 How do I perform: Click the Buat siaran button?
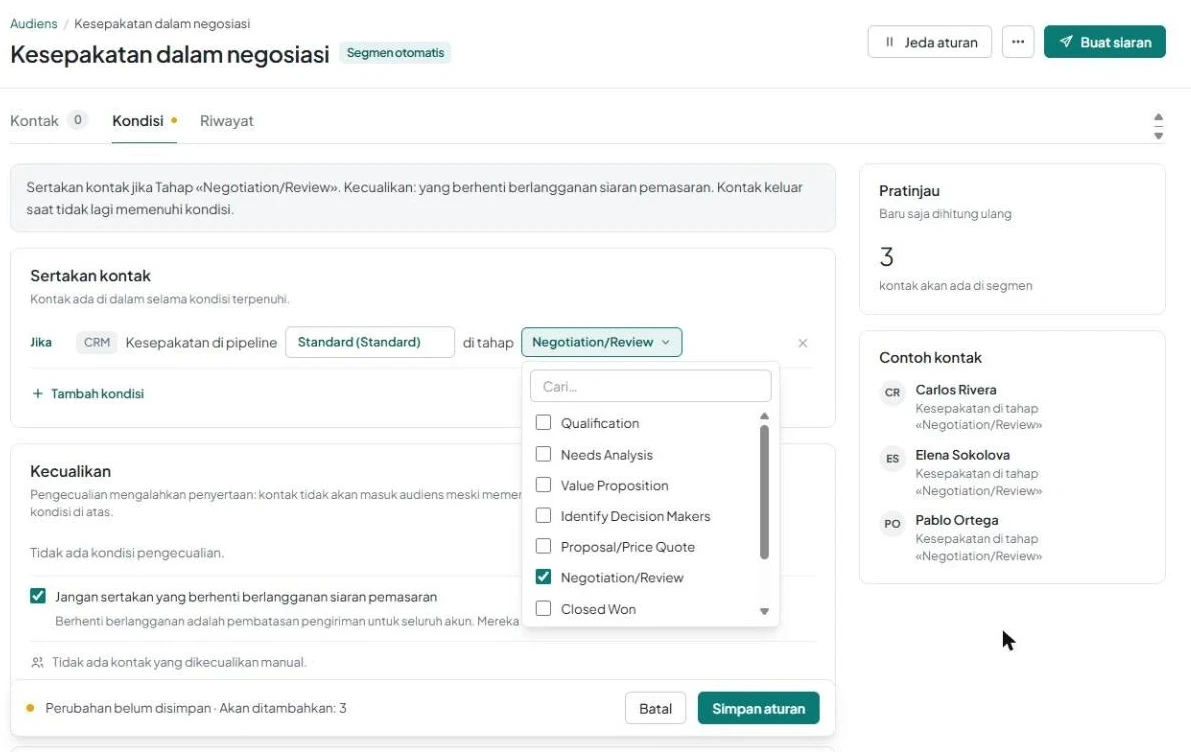pos(1104,42)
